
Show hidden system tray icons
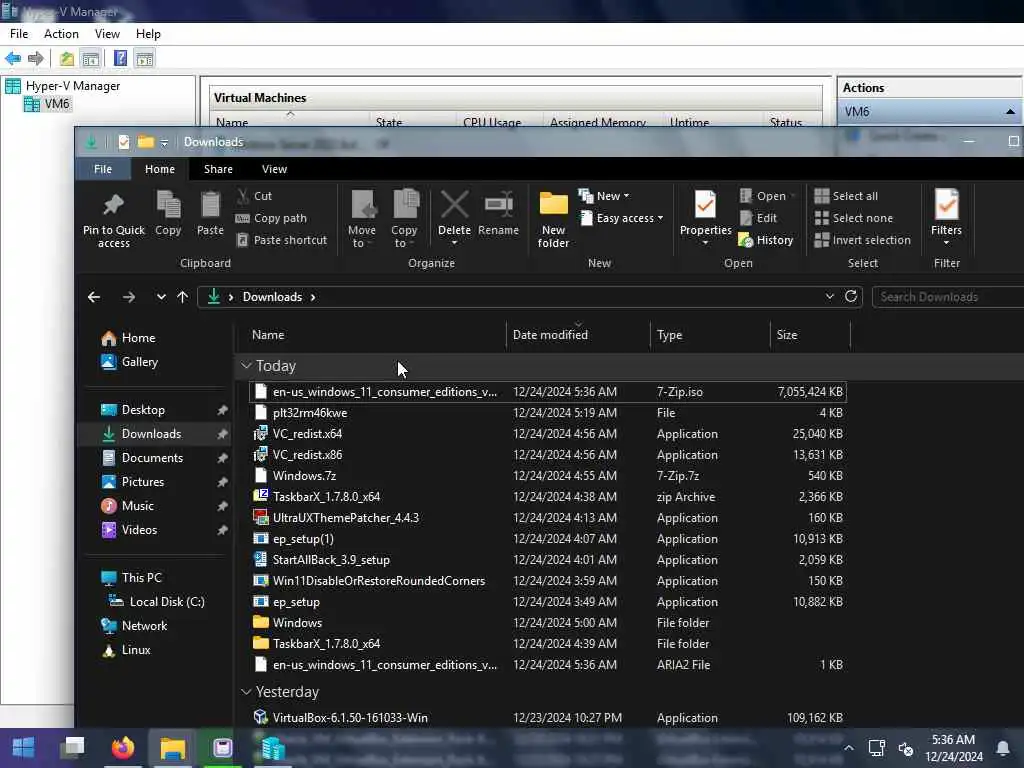pos(848,748)
